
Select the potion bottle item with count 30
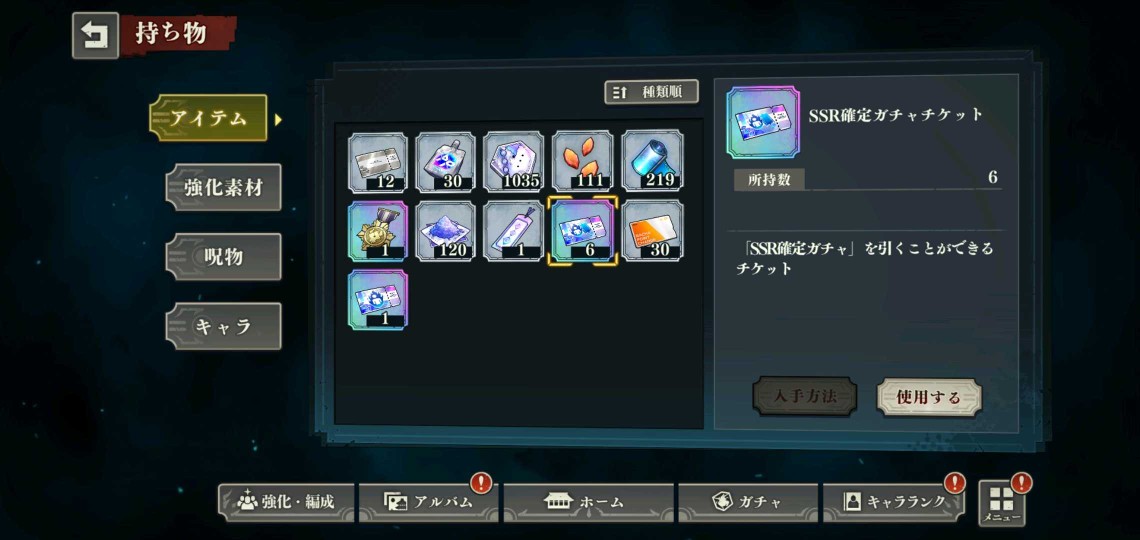446,161
